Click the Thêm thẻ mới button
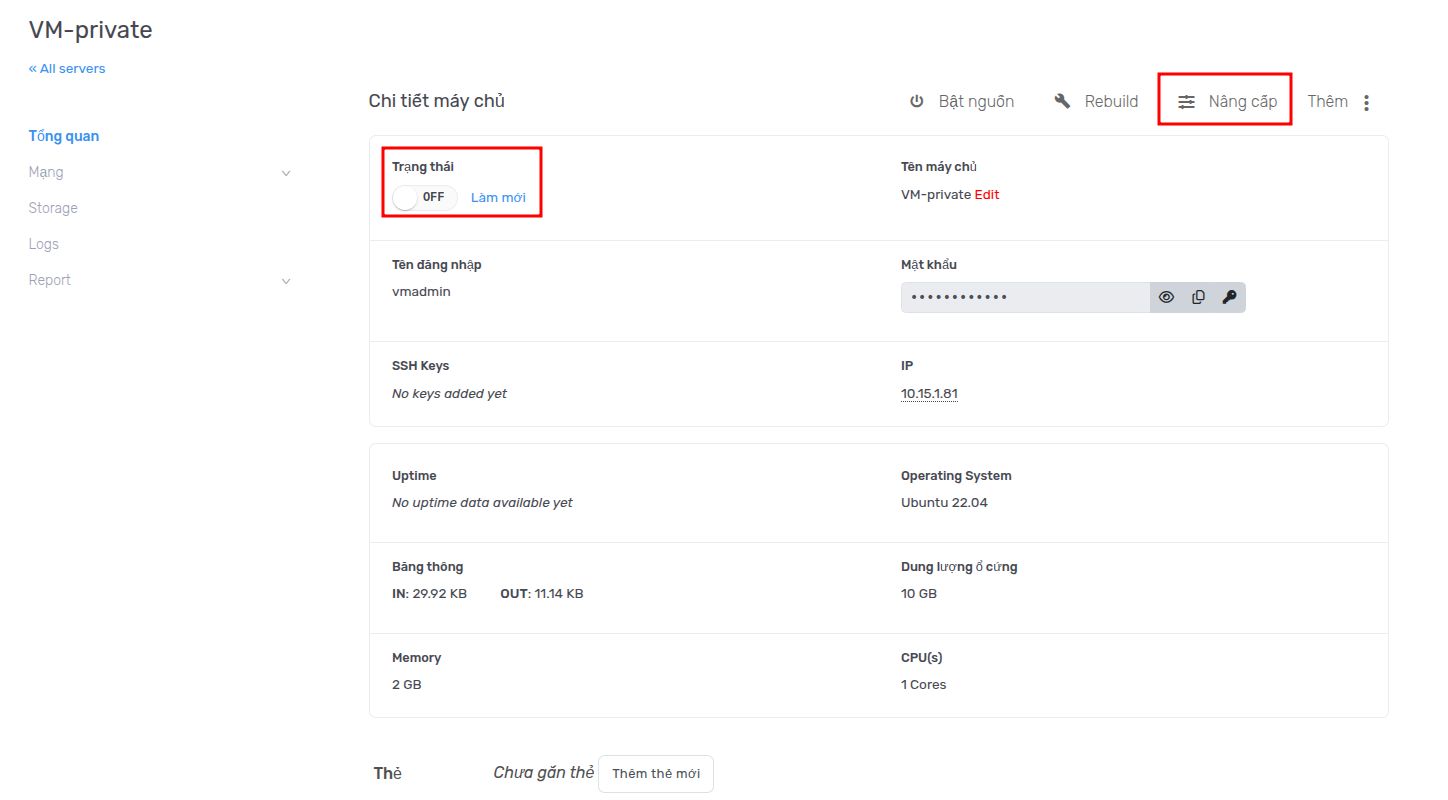1448x800 pixels. (656, 774)
